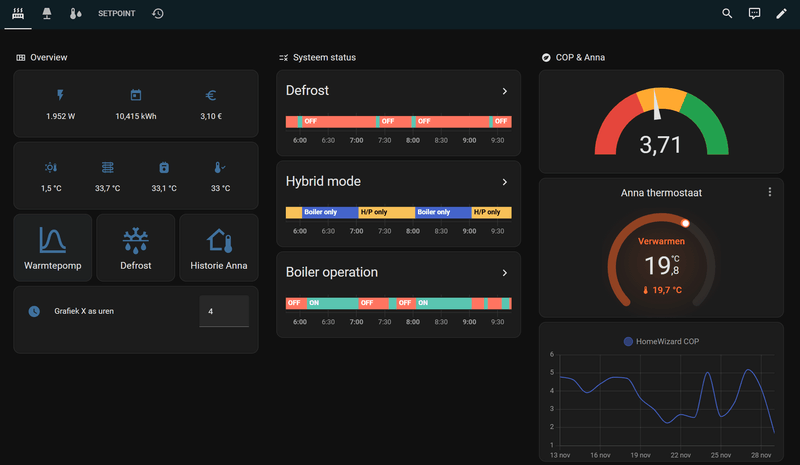This screenshot has width=800, height=465.
Task: Open the temperature and humidity tab
Action: tap(76, 14)
